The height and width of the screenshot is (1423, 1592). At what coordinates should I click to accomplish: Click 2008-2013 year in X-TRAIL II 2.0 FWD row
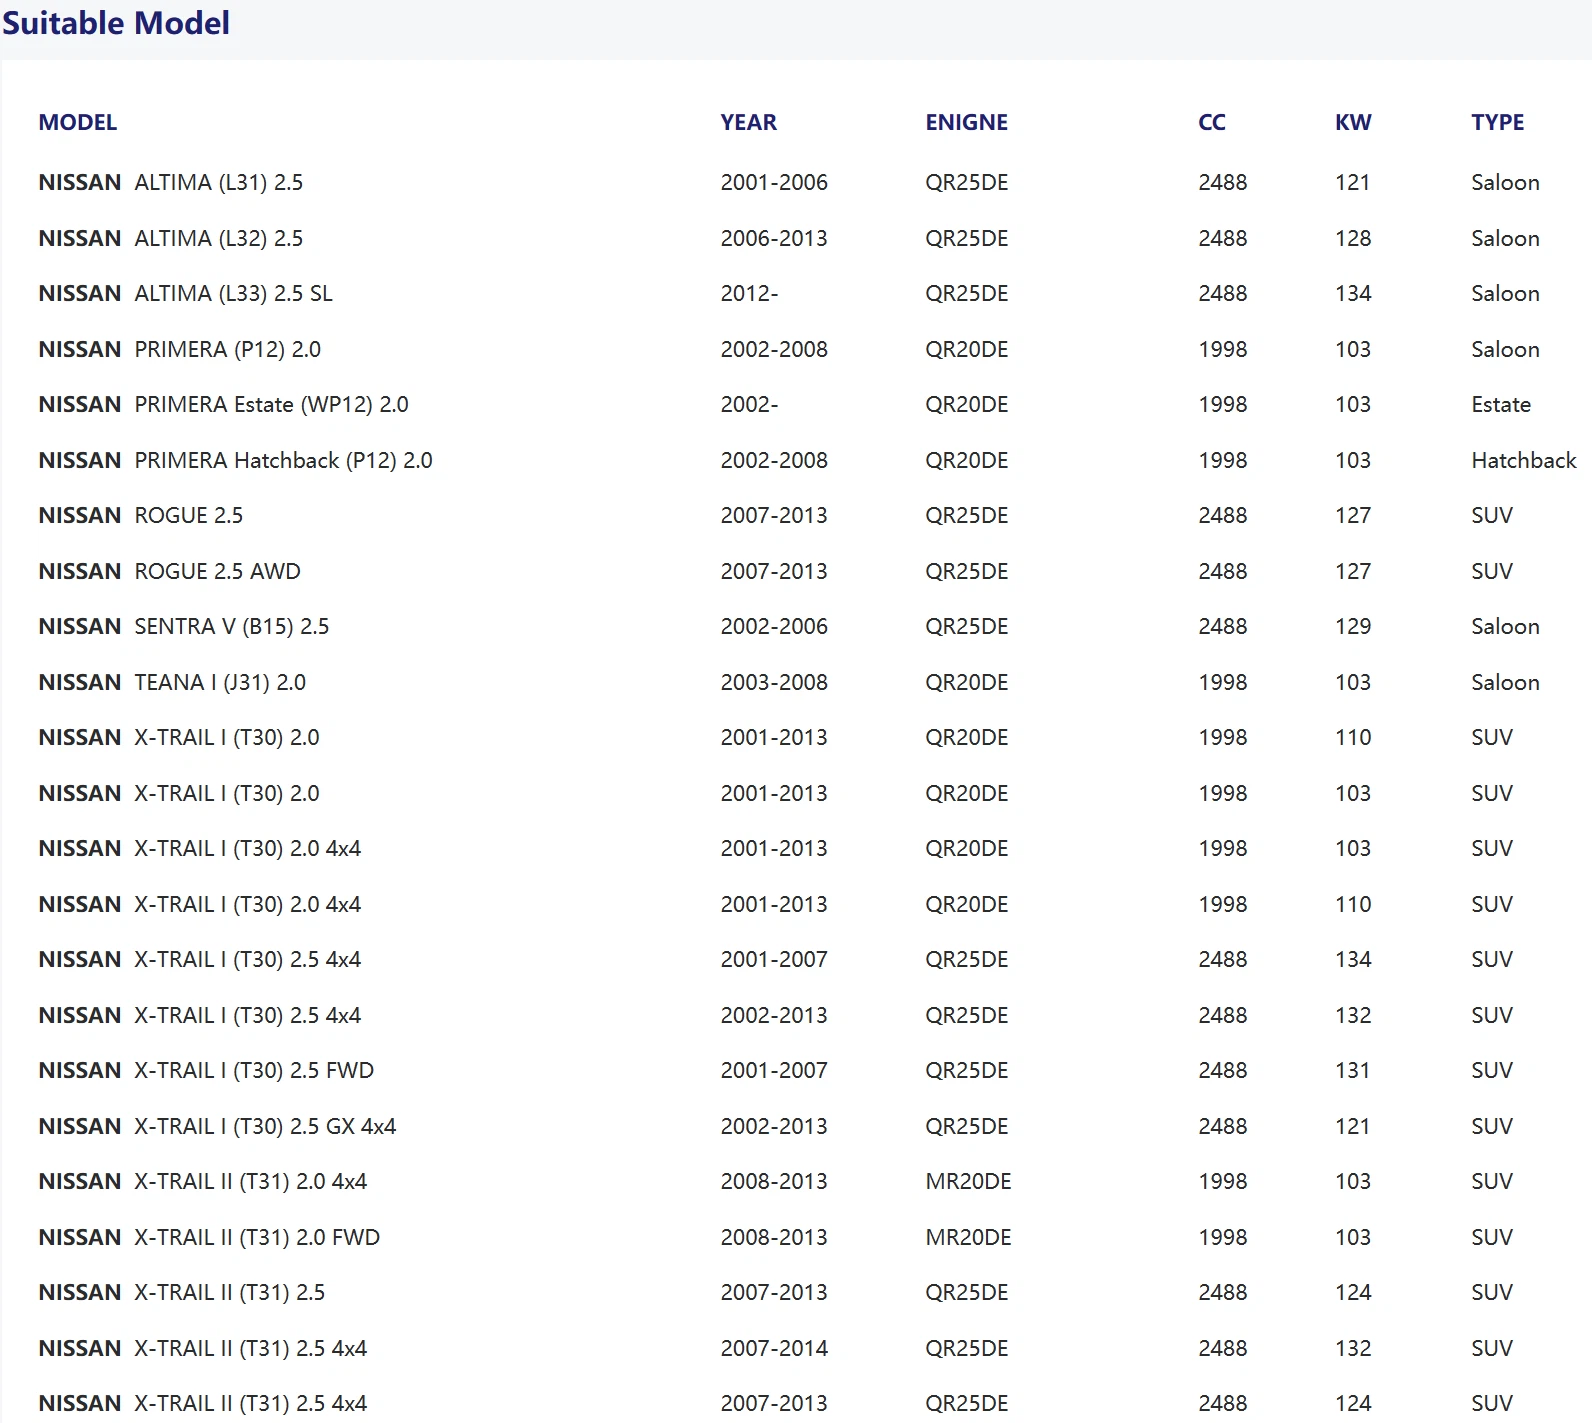[774, 1237]
